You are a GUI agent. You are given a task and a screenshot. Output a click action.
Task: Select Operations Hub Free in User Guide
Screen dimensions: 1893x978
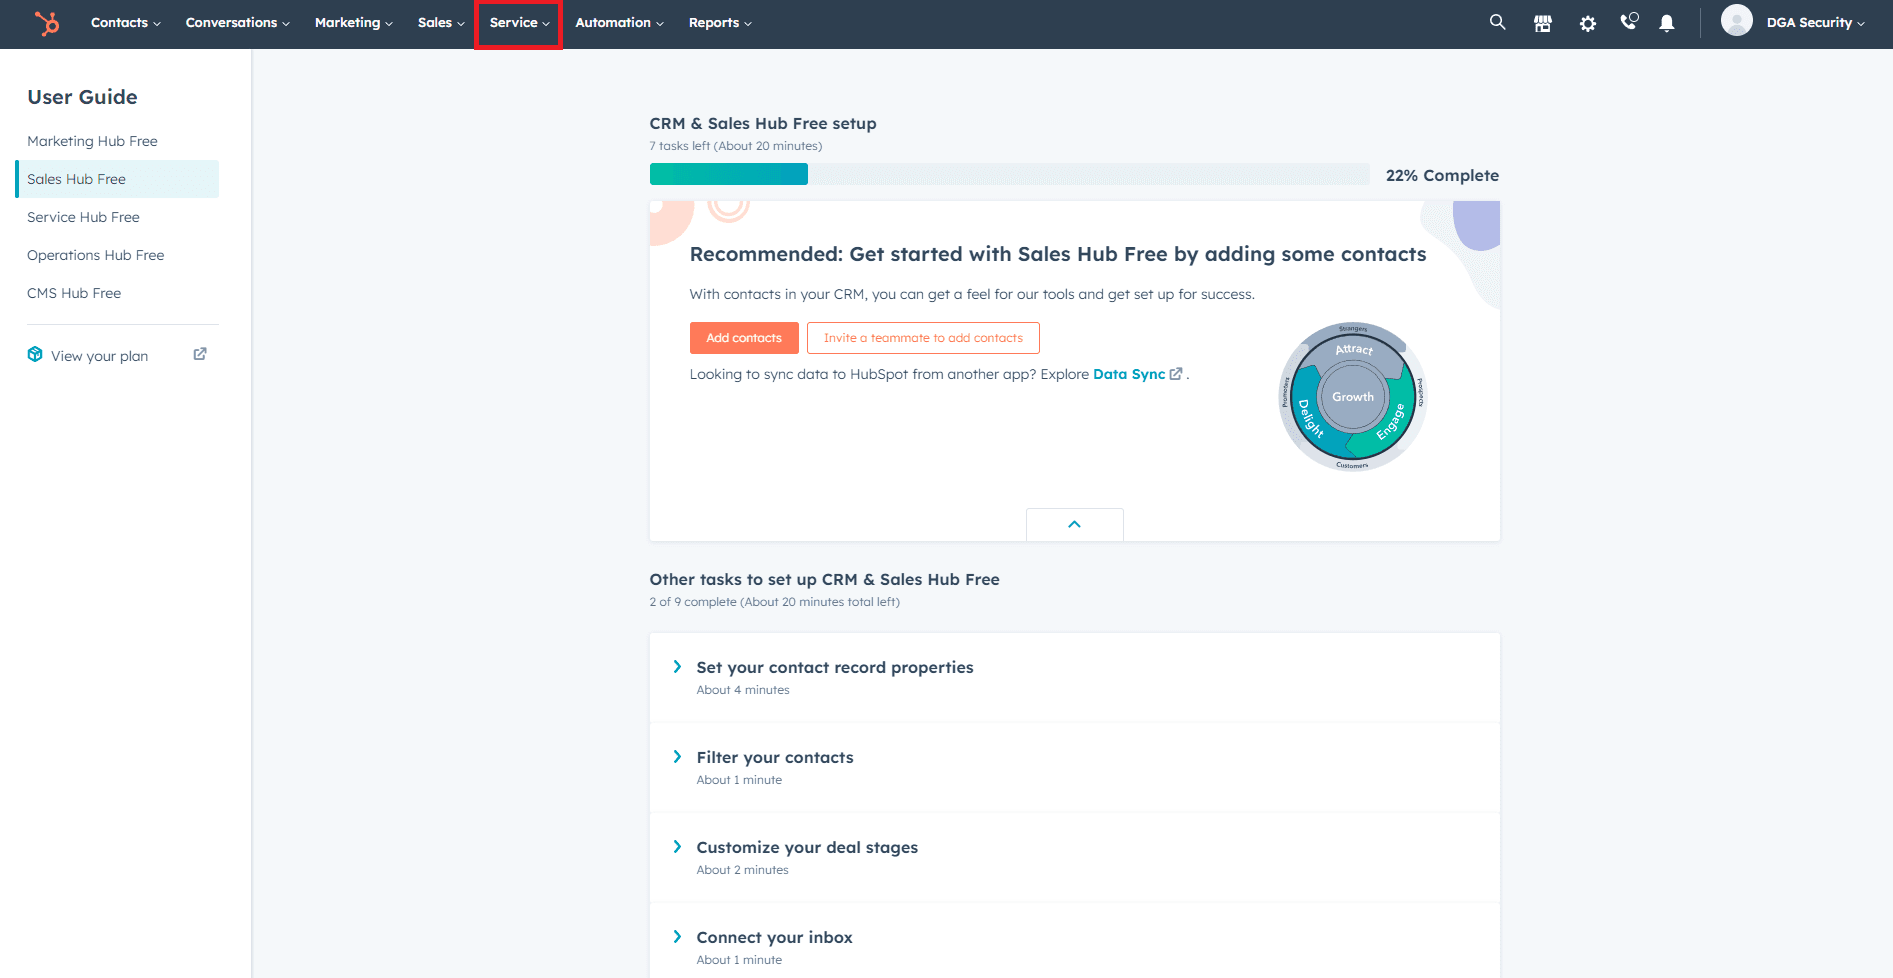[x=95, y=255]
